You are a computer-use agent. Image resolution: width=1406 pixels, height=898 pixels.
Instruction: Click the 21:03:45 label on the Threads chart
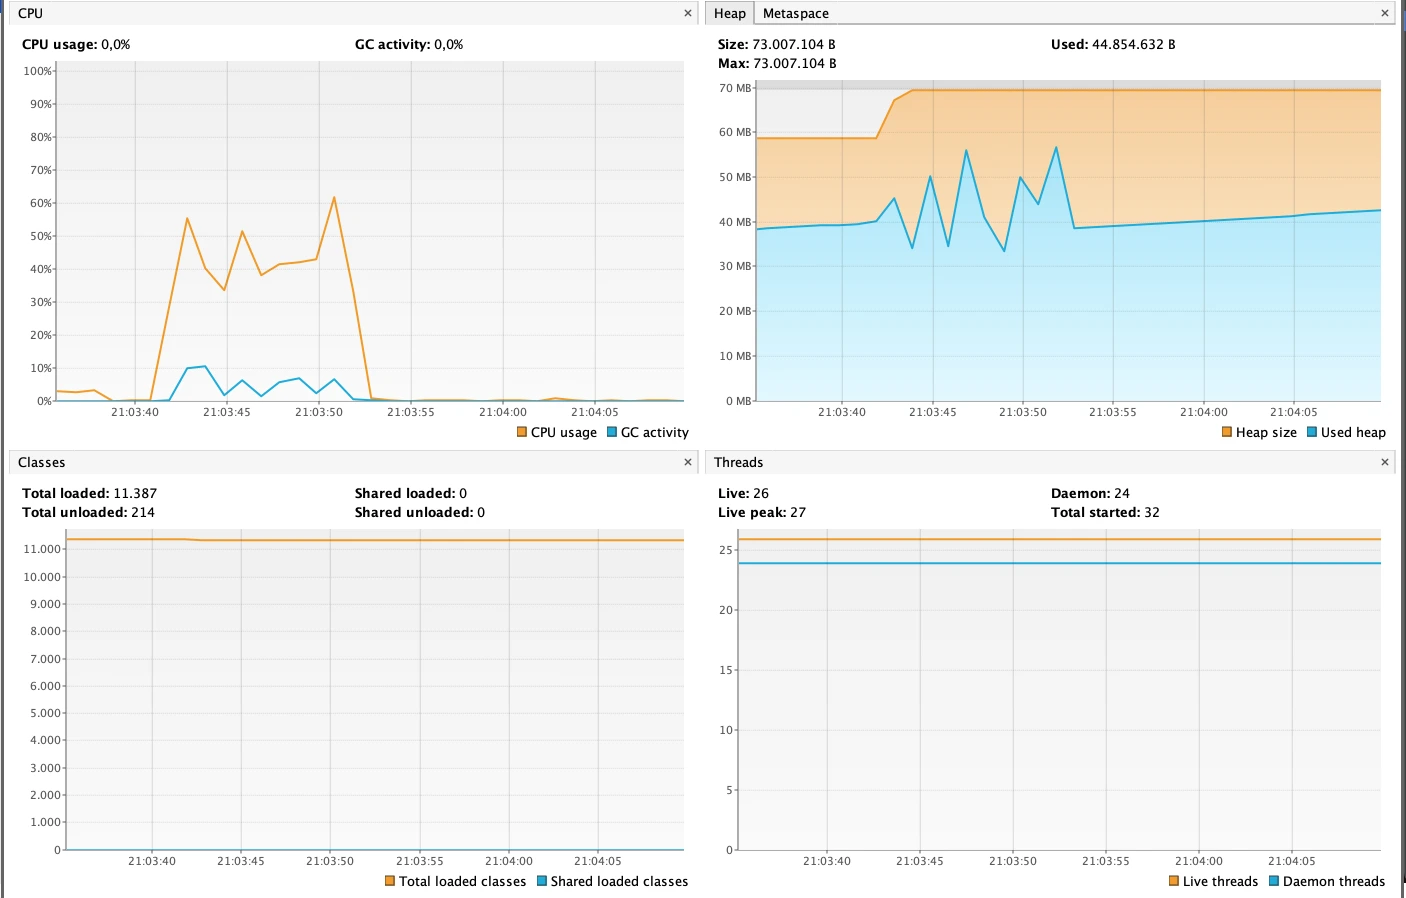(920, 861)
